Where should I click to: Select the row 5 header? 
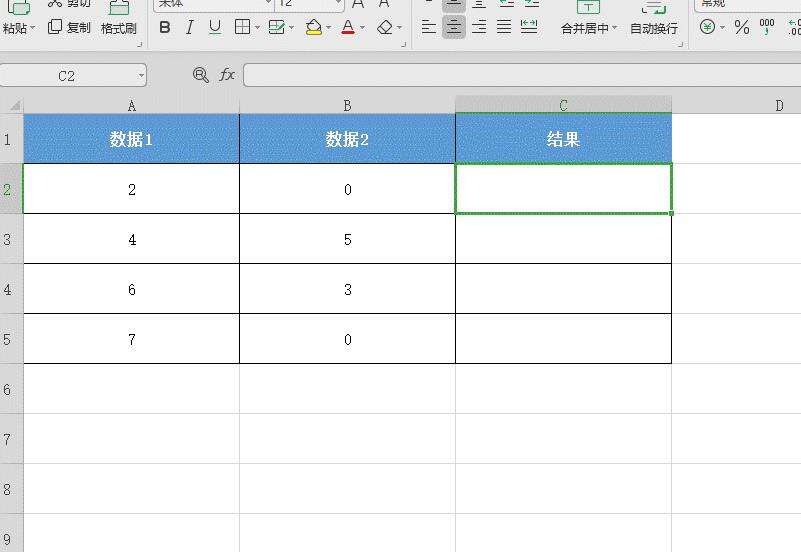point(12,339)
